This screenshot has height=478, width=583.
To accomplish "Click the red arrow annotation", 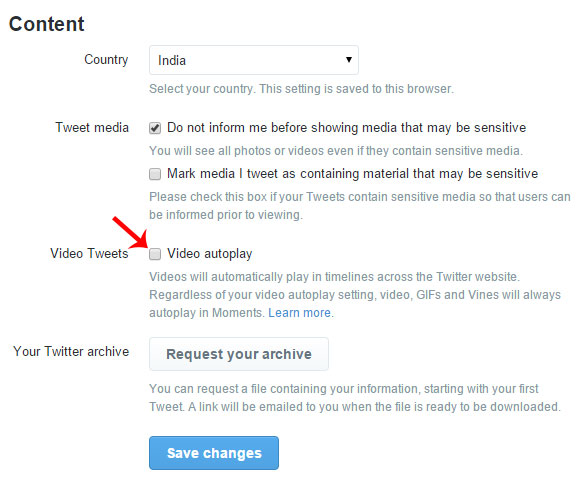I will coord(130,233).
